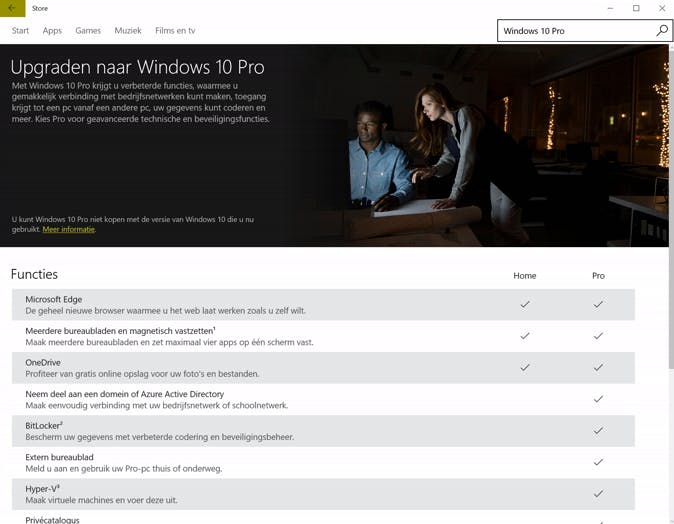Select the Microsoft Edge feature row
Screen dimensions: 674x524
click(x=250, y=305)
